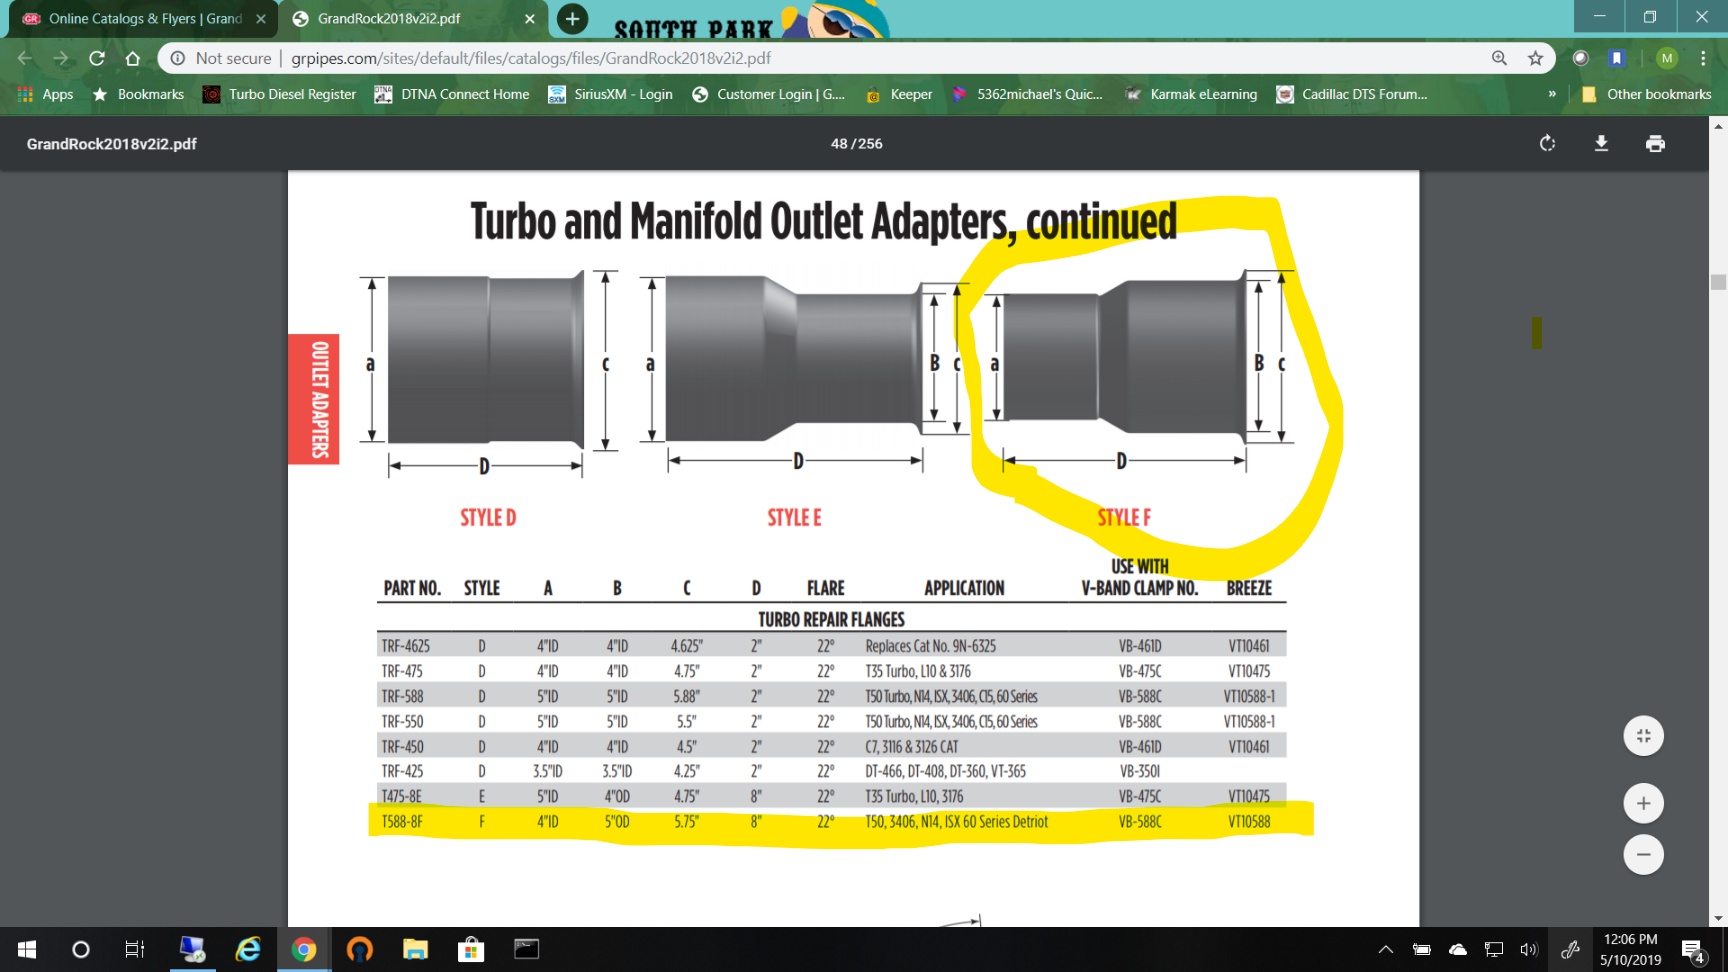Zoom out of the PDF

tap(1643, 855)
